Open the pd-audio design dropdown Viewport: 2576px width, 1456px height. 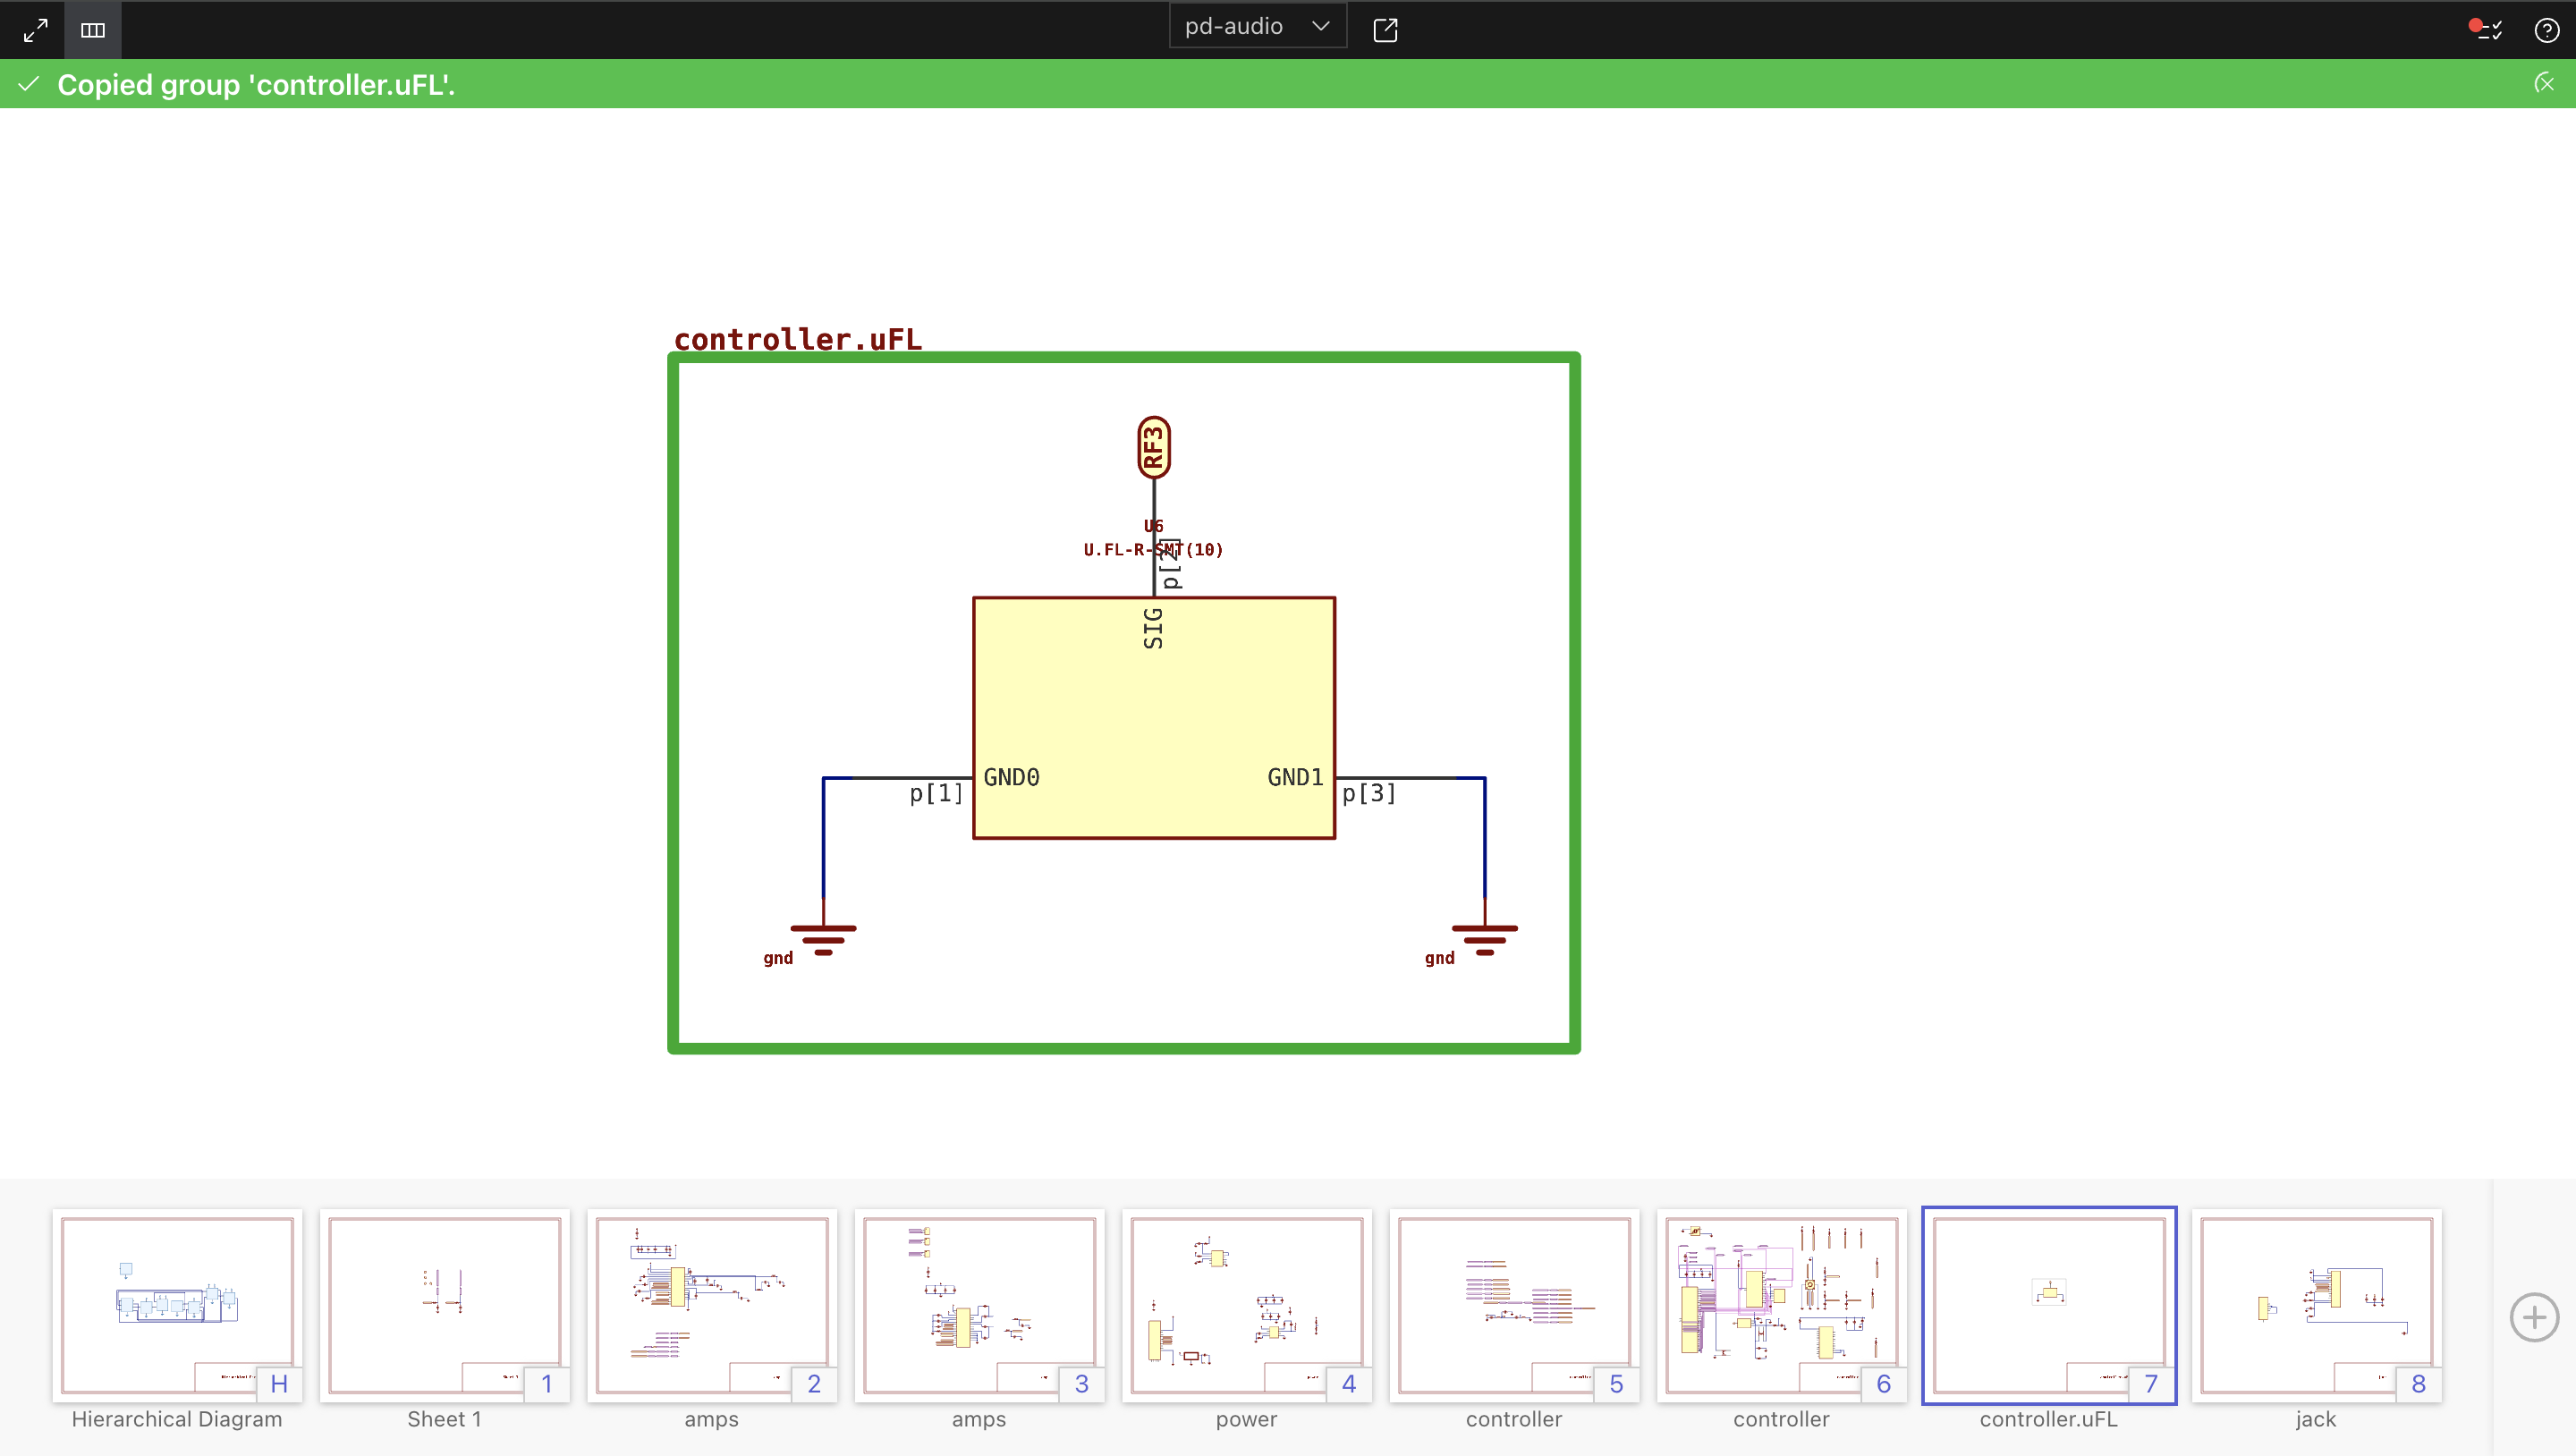click(x=1257, y=27)
